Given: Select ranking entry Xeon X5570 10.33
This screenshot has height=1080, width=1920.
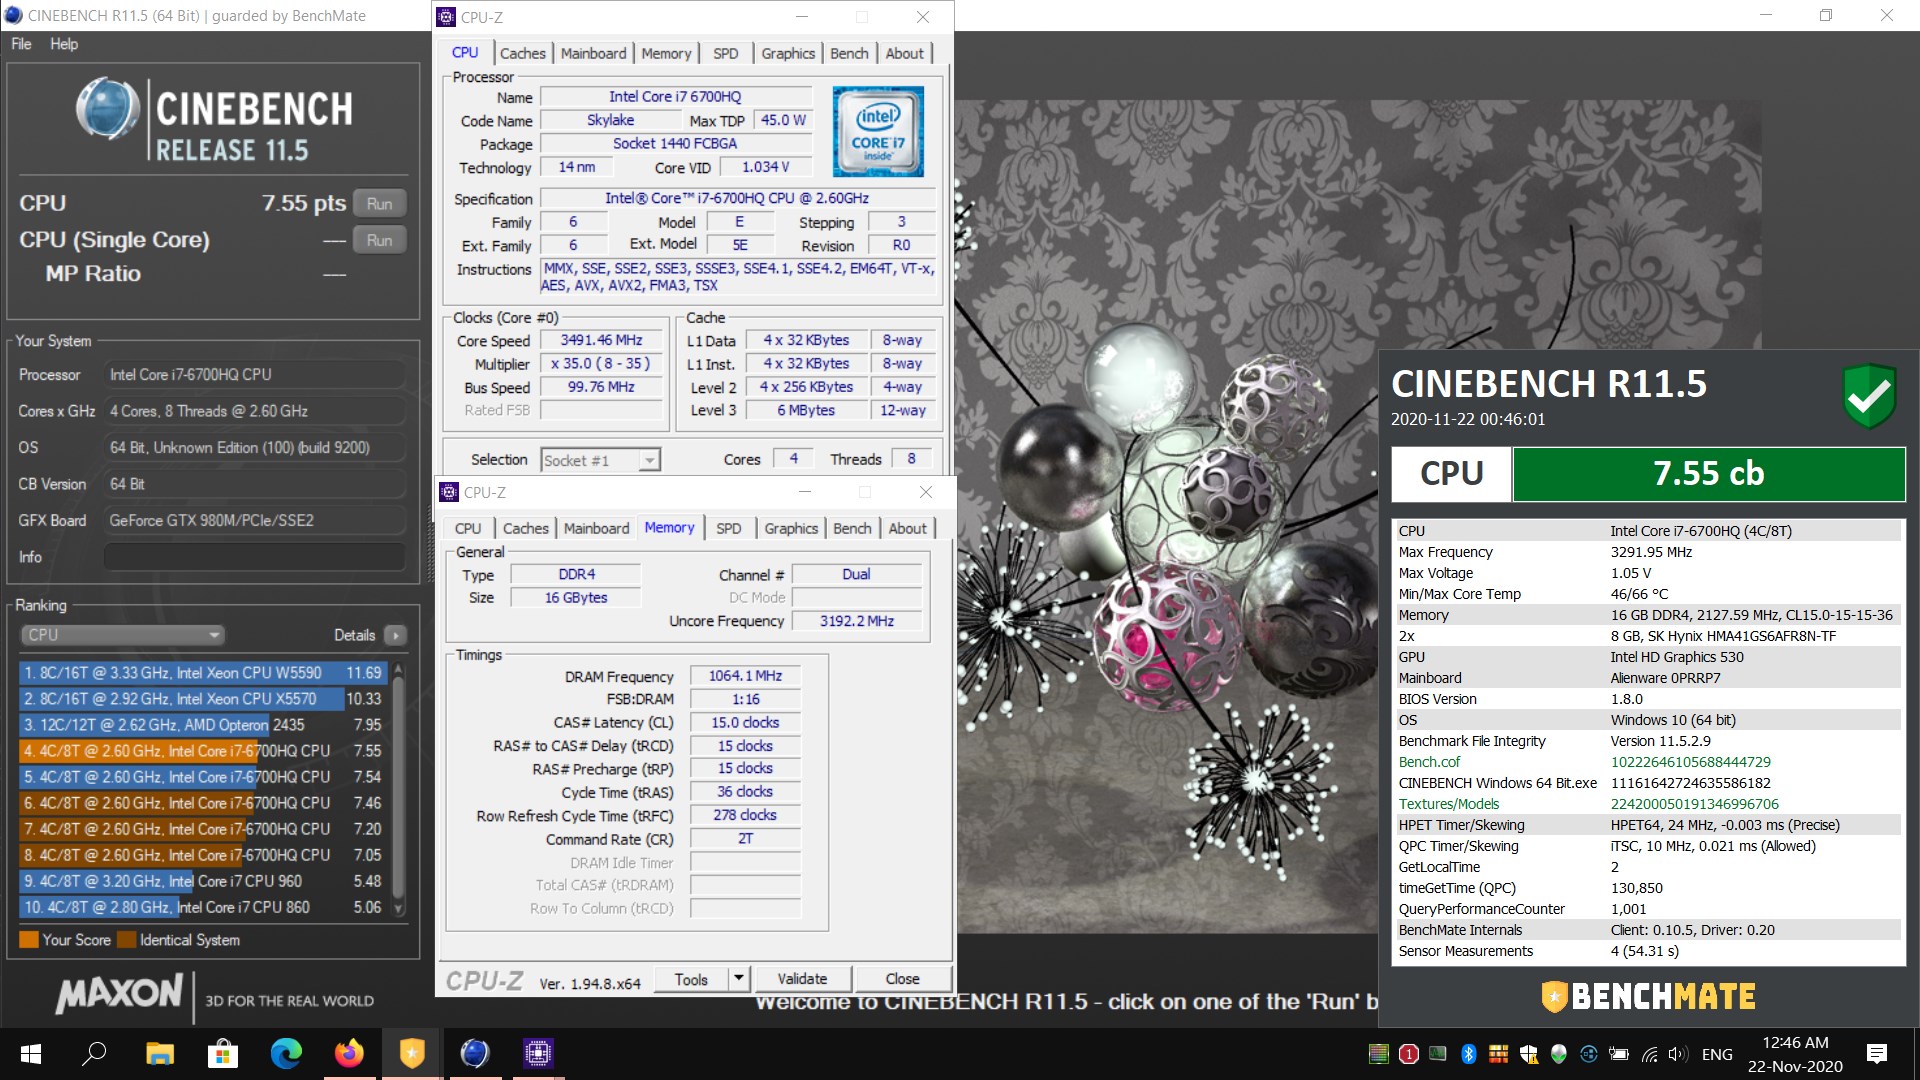Looking at the screenshot, I should [202, 699].
